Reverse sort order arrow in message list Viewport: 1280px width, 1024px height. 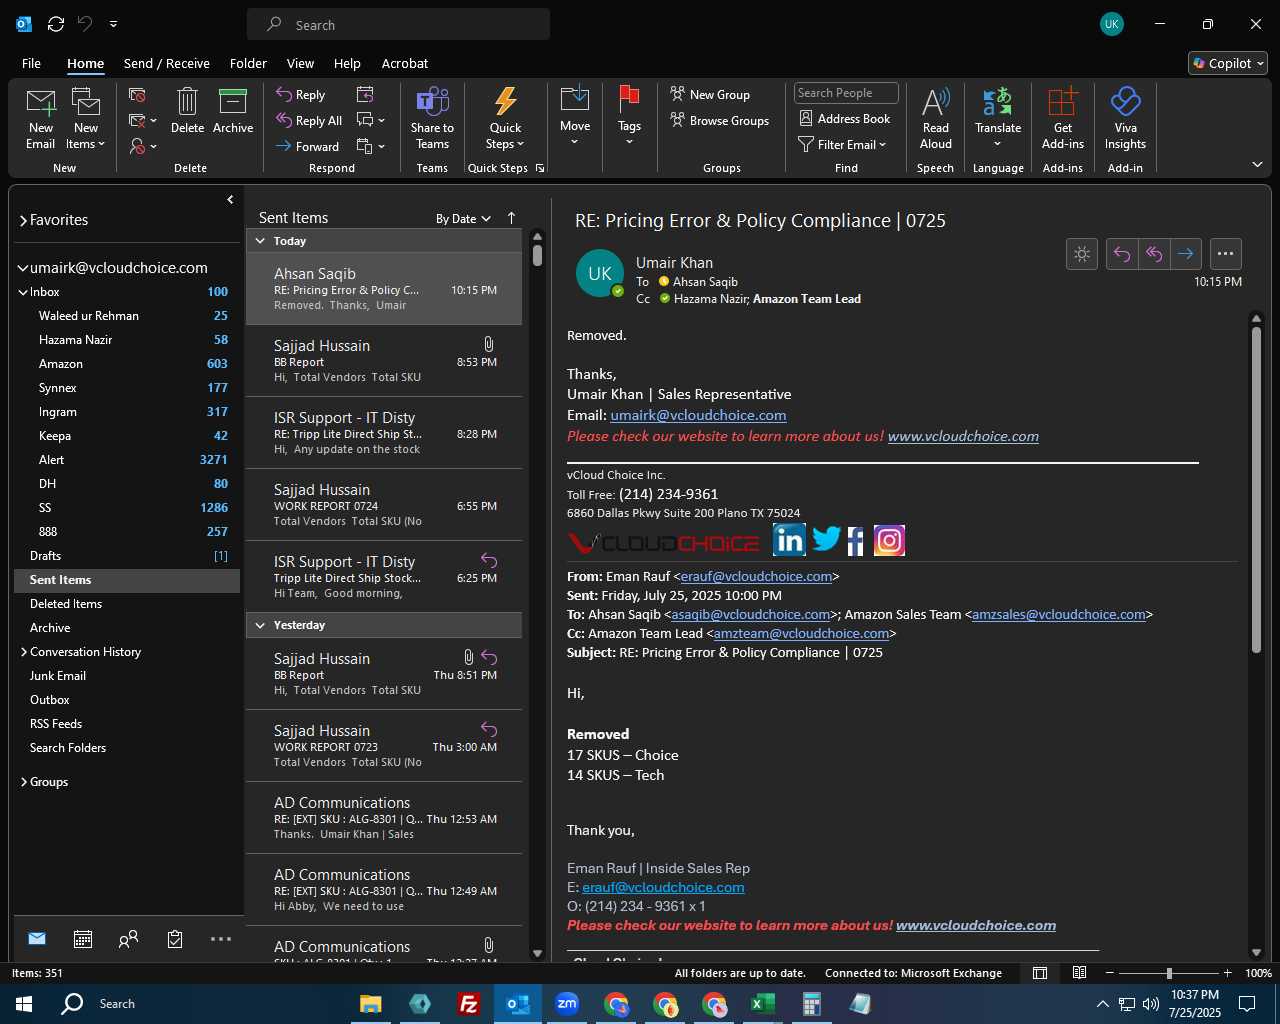point(511,218)
